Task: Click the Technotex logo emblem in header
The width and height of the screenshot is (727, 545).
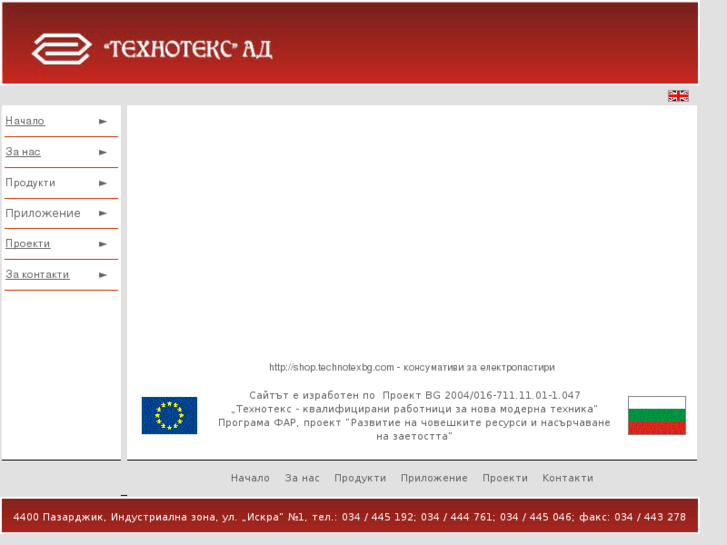Action: coord(61,49)
